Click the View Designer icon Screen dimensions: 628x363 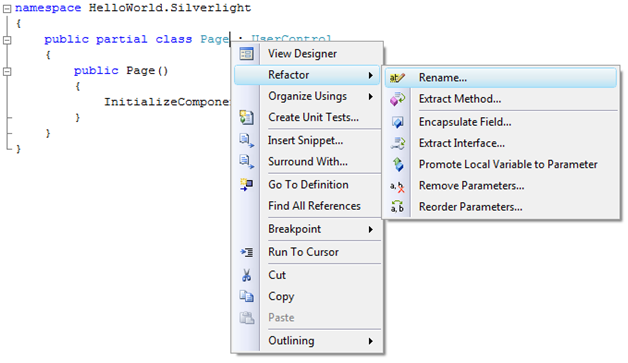point(246,53)
